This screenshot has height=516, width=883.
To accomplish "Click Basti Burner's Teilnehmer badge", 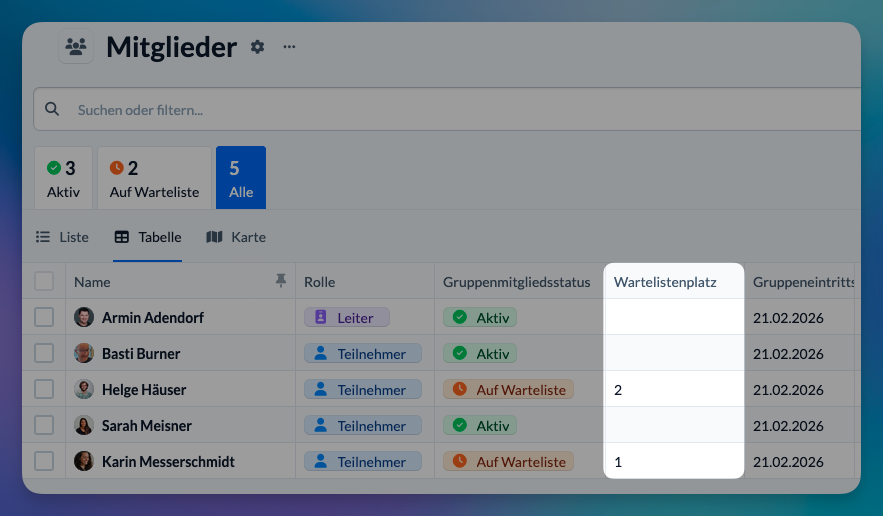I will 363,353.
